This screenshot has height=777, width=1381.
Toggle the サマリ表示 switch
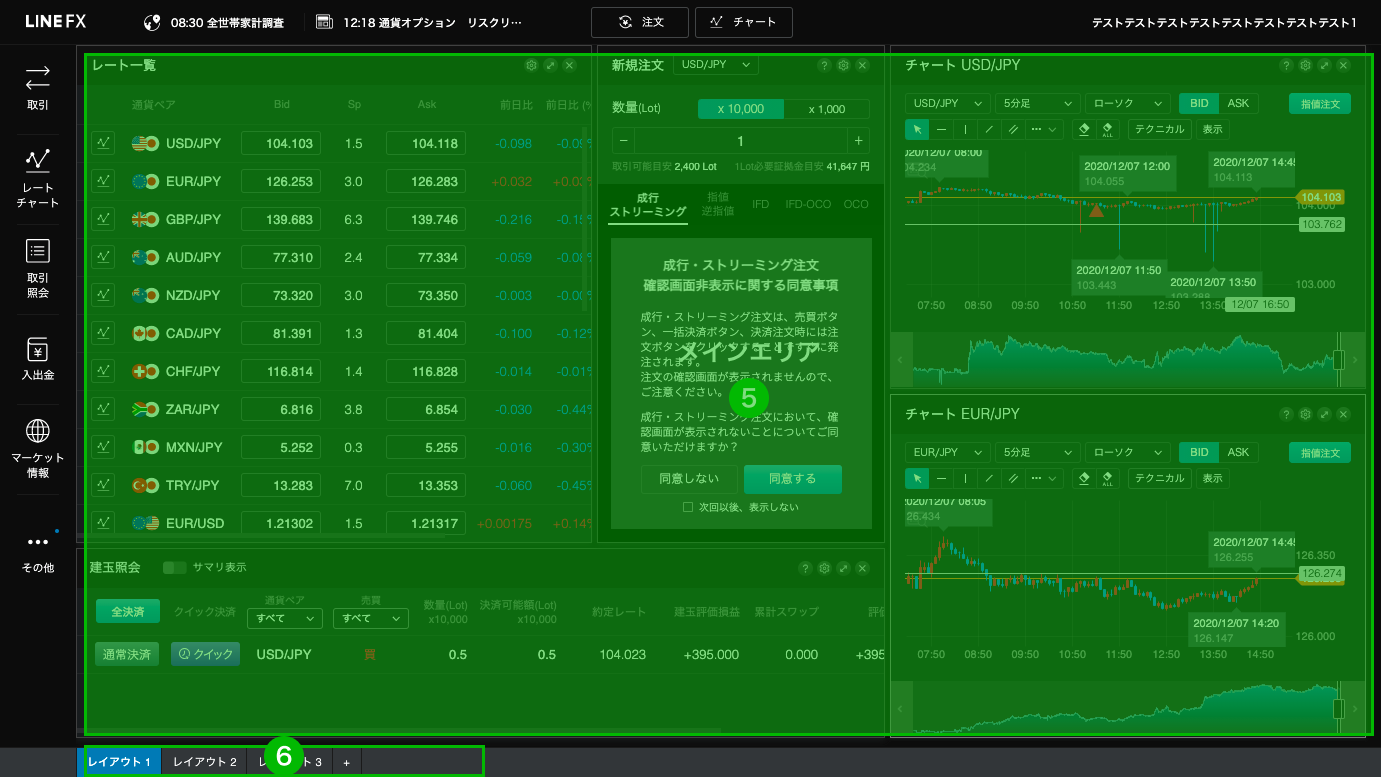(x=175, y=568)
